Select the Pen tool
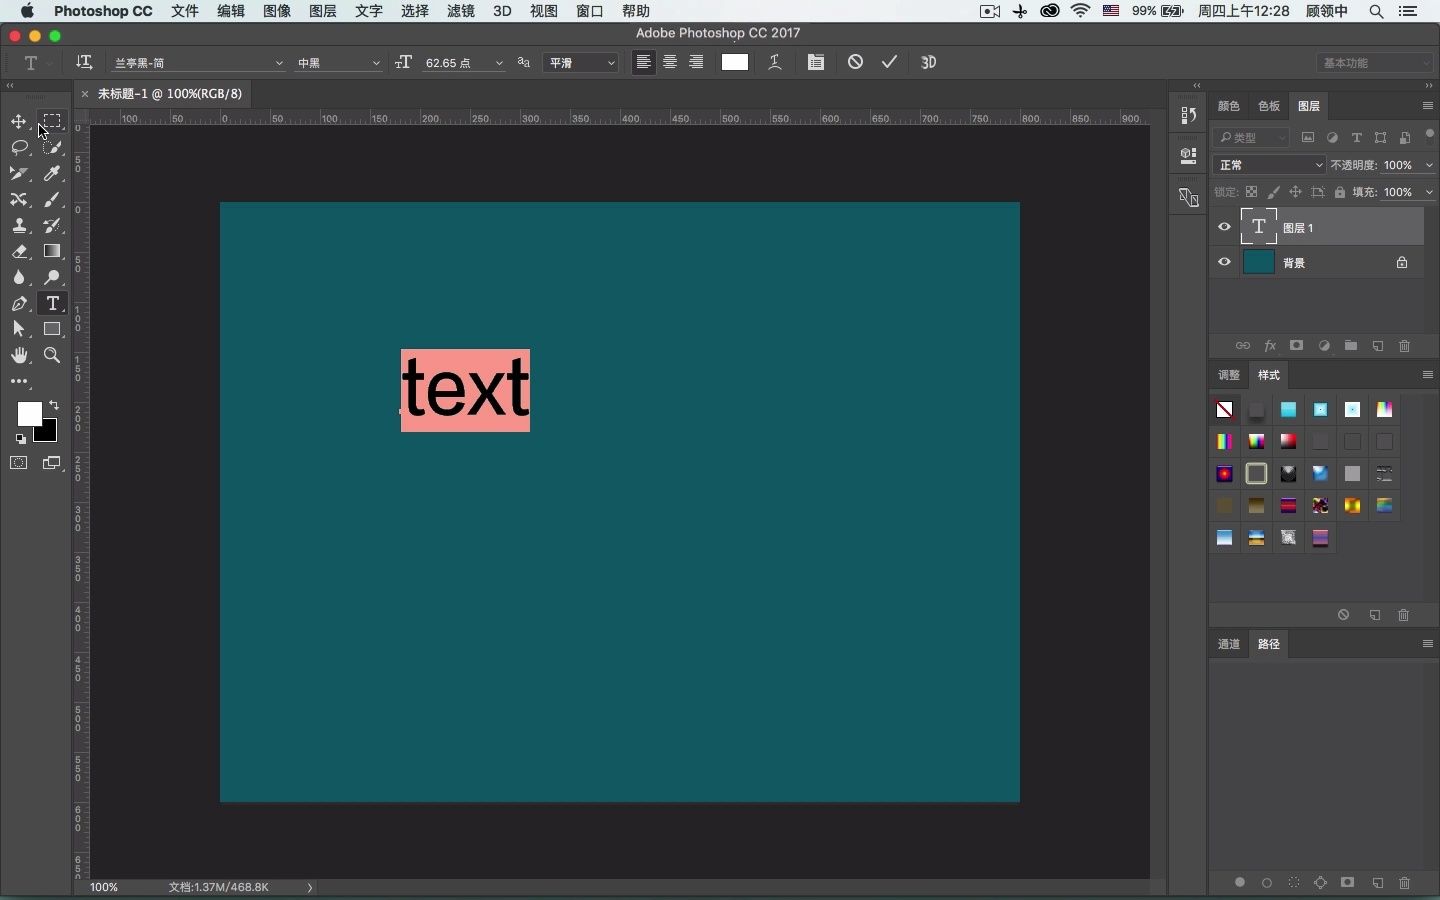This screenshot has width=1440, height=900. (19, 304)
